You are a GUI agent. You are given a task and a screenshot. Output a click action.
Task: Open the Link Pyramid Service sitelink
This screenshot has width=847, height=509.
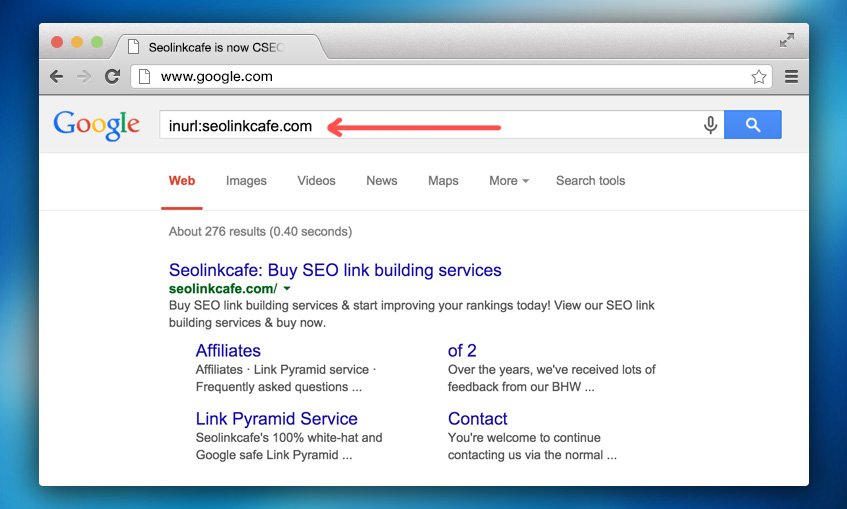click(x=277, y=419)
